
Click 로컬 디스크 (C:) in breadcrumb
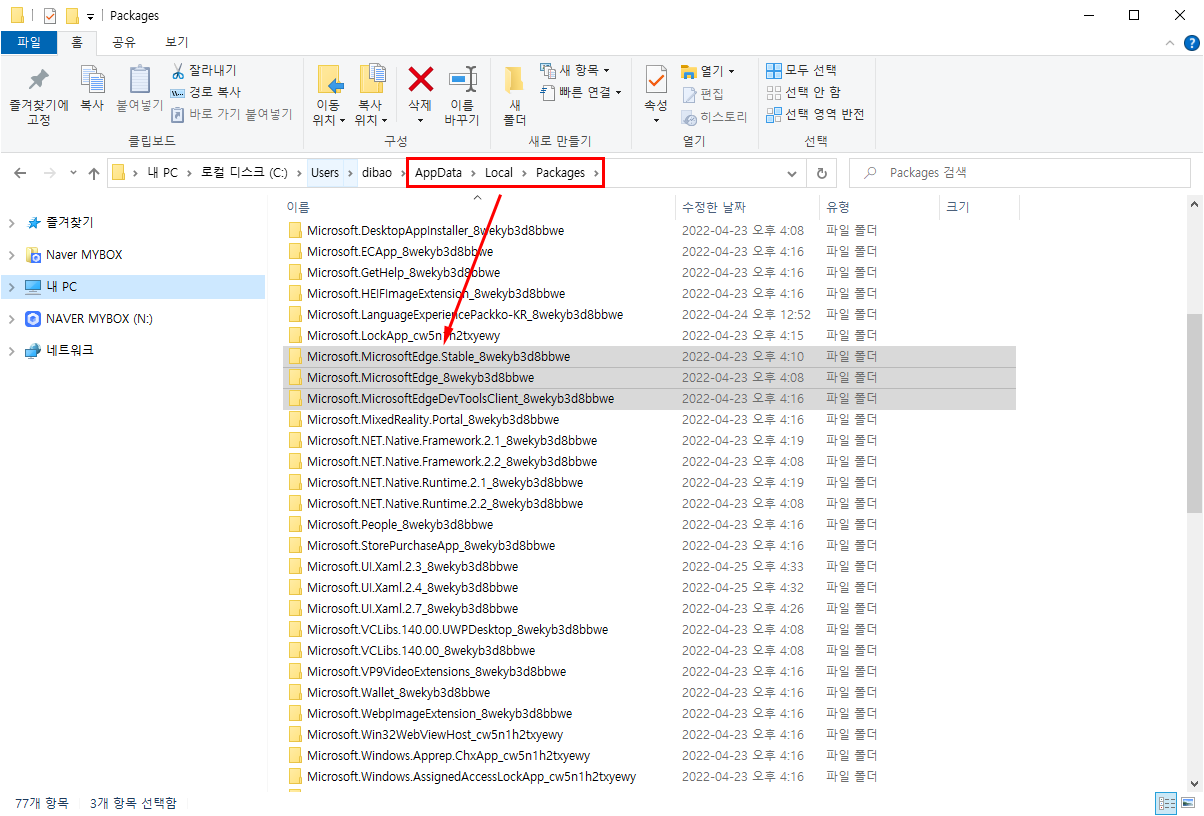[x=245, y=173]
